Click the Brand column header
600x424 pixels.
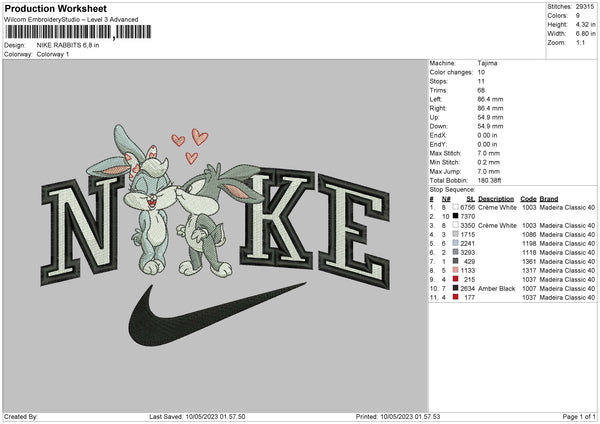coord(549,198)
